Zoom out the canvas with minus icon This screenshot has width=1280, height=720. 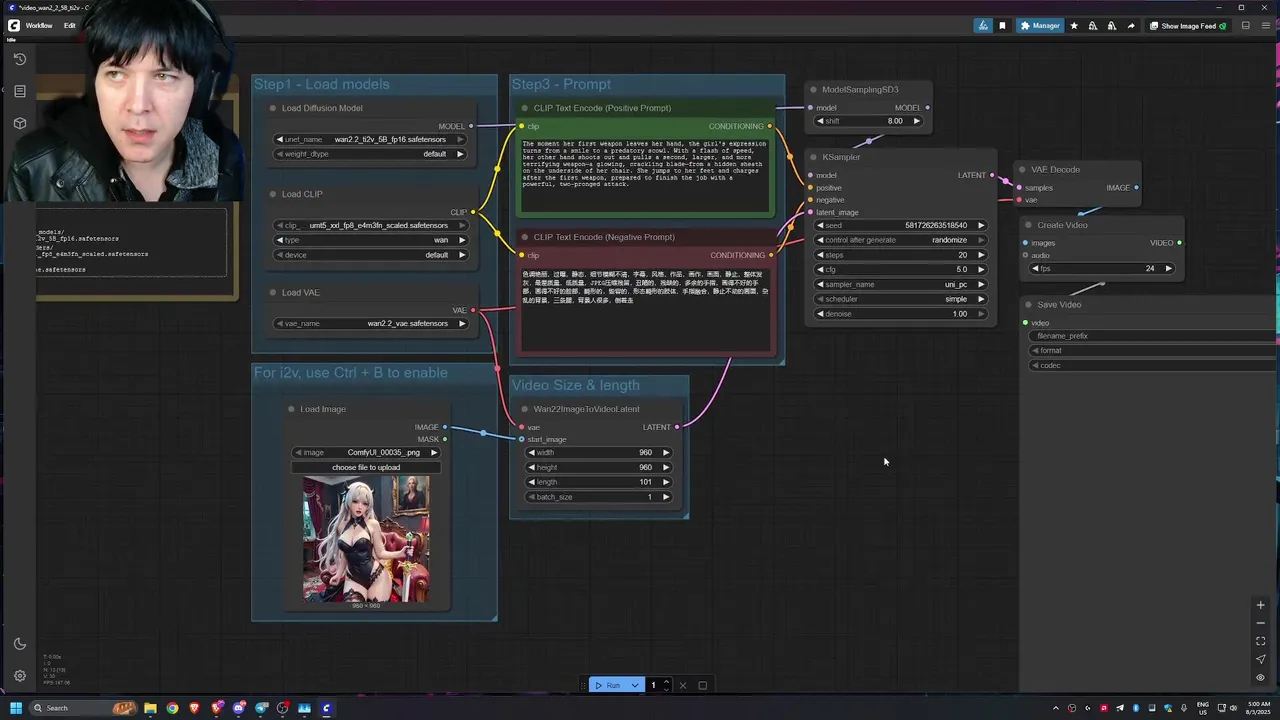click(1260, 623)
